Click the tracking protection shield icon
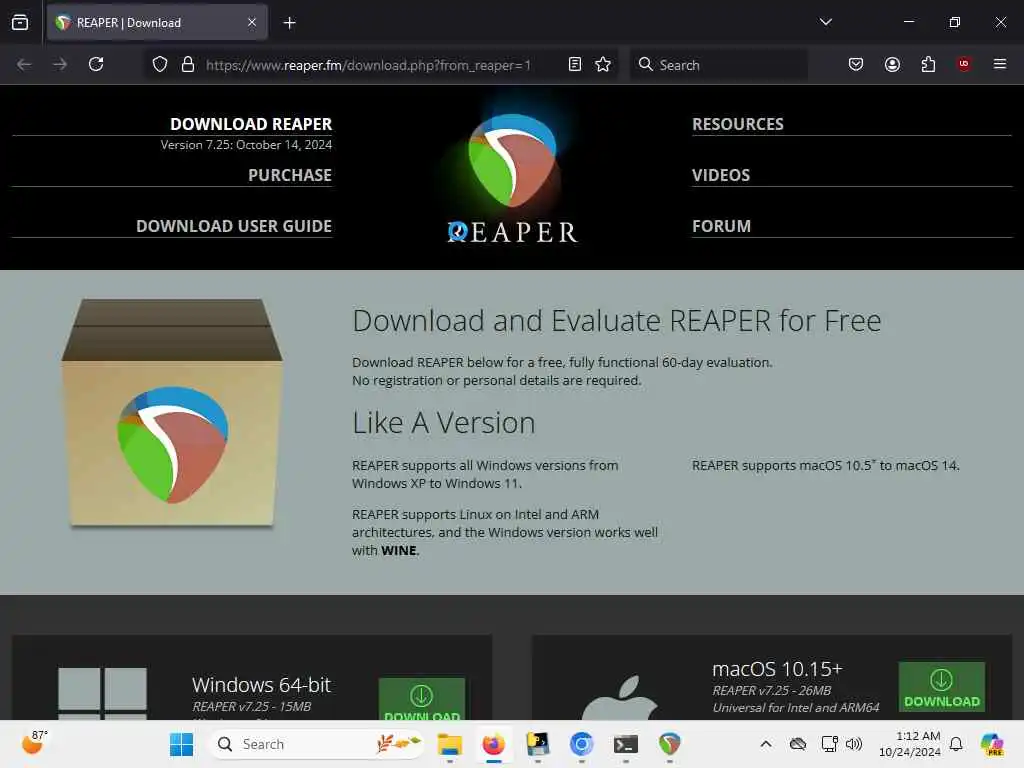Viewport: 1024px width, 768px height. pyautogui.click(x=160, y=64)
